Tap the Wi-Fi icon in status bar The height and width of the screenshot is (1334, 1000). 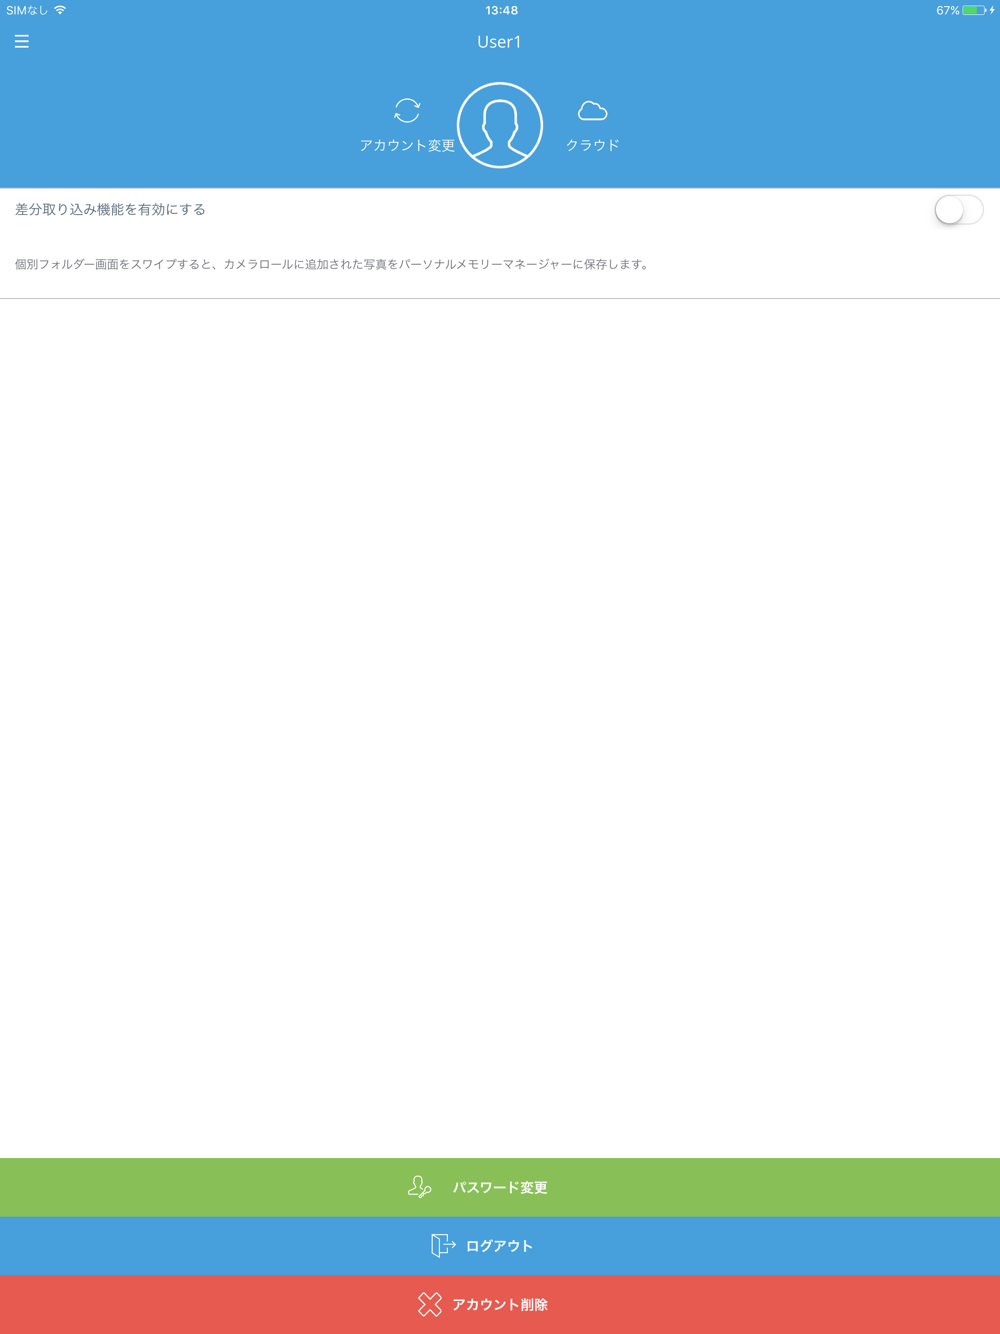pyautogui.click(x=60, y=10)
